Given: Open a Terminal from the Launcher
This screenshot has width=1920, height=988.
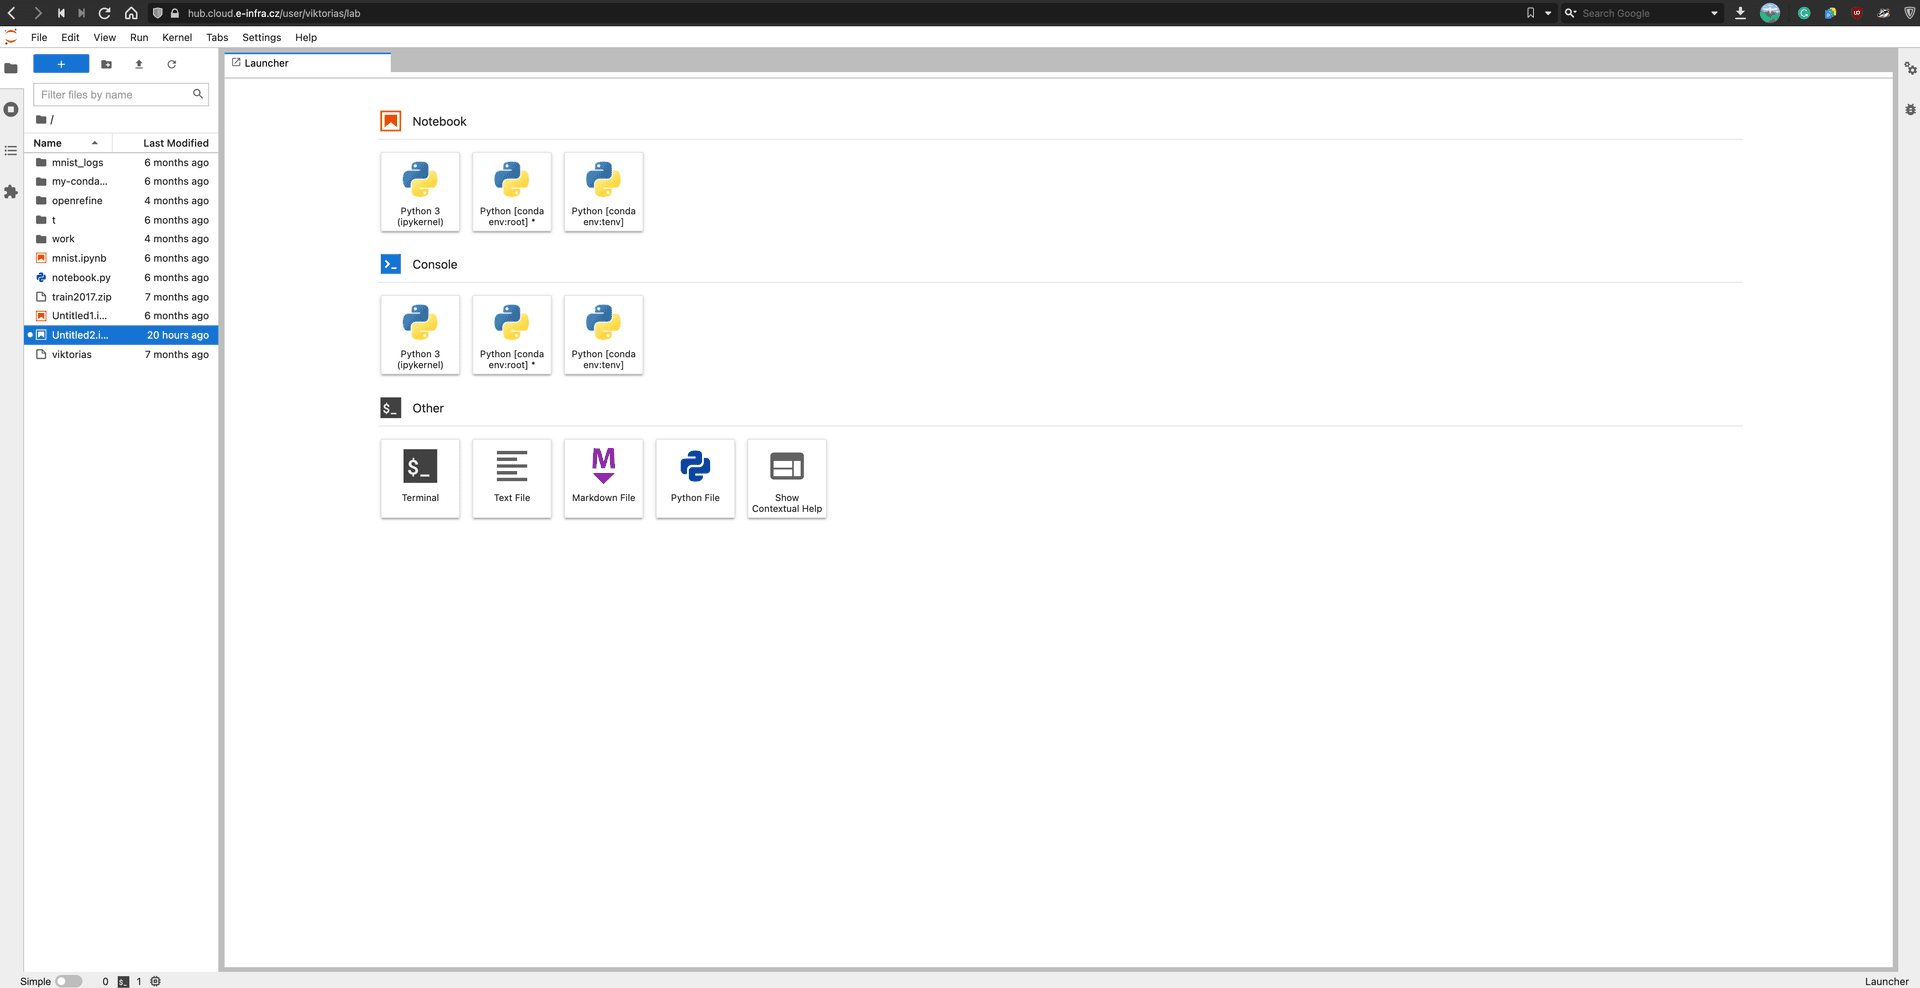Looking at the screenshot, I should pos(419,478).
